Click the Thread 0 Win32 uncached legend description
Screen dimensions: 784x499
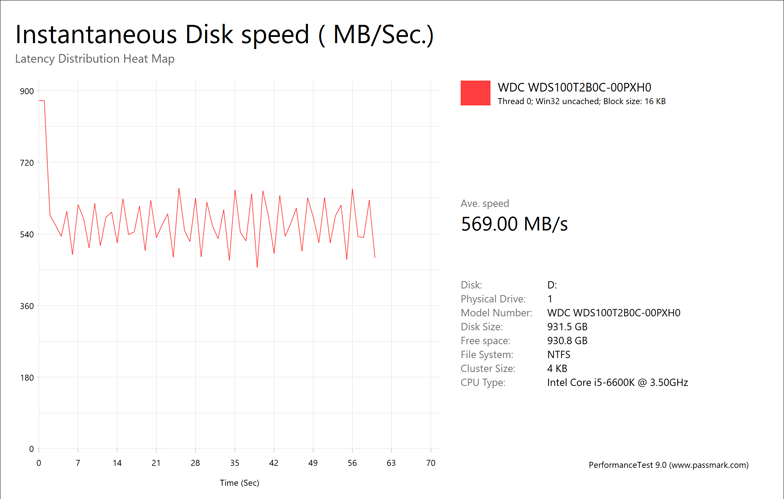coord(581,102)
